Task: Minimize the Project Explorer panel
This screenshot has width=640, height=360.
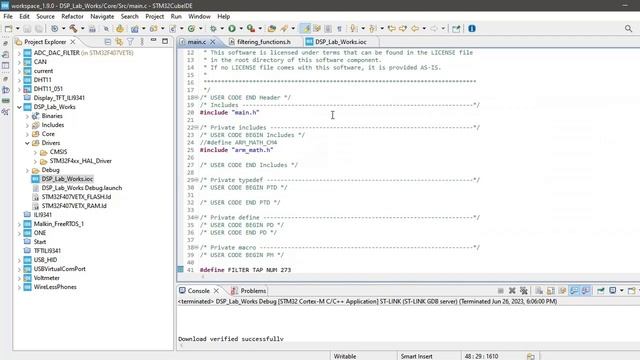Action: tap(153, 41)
